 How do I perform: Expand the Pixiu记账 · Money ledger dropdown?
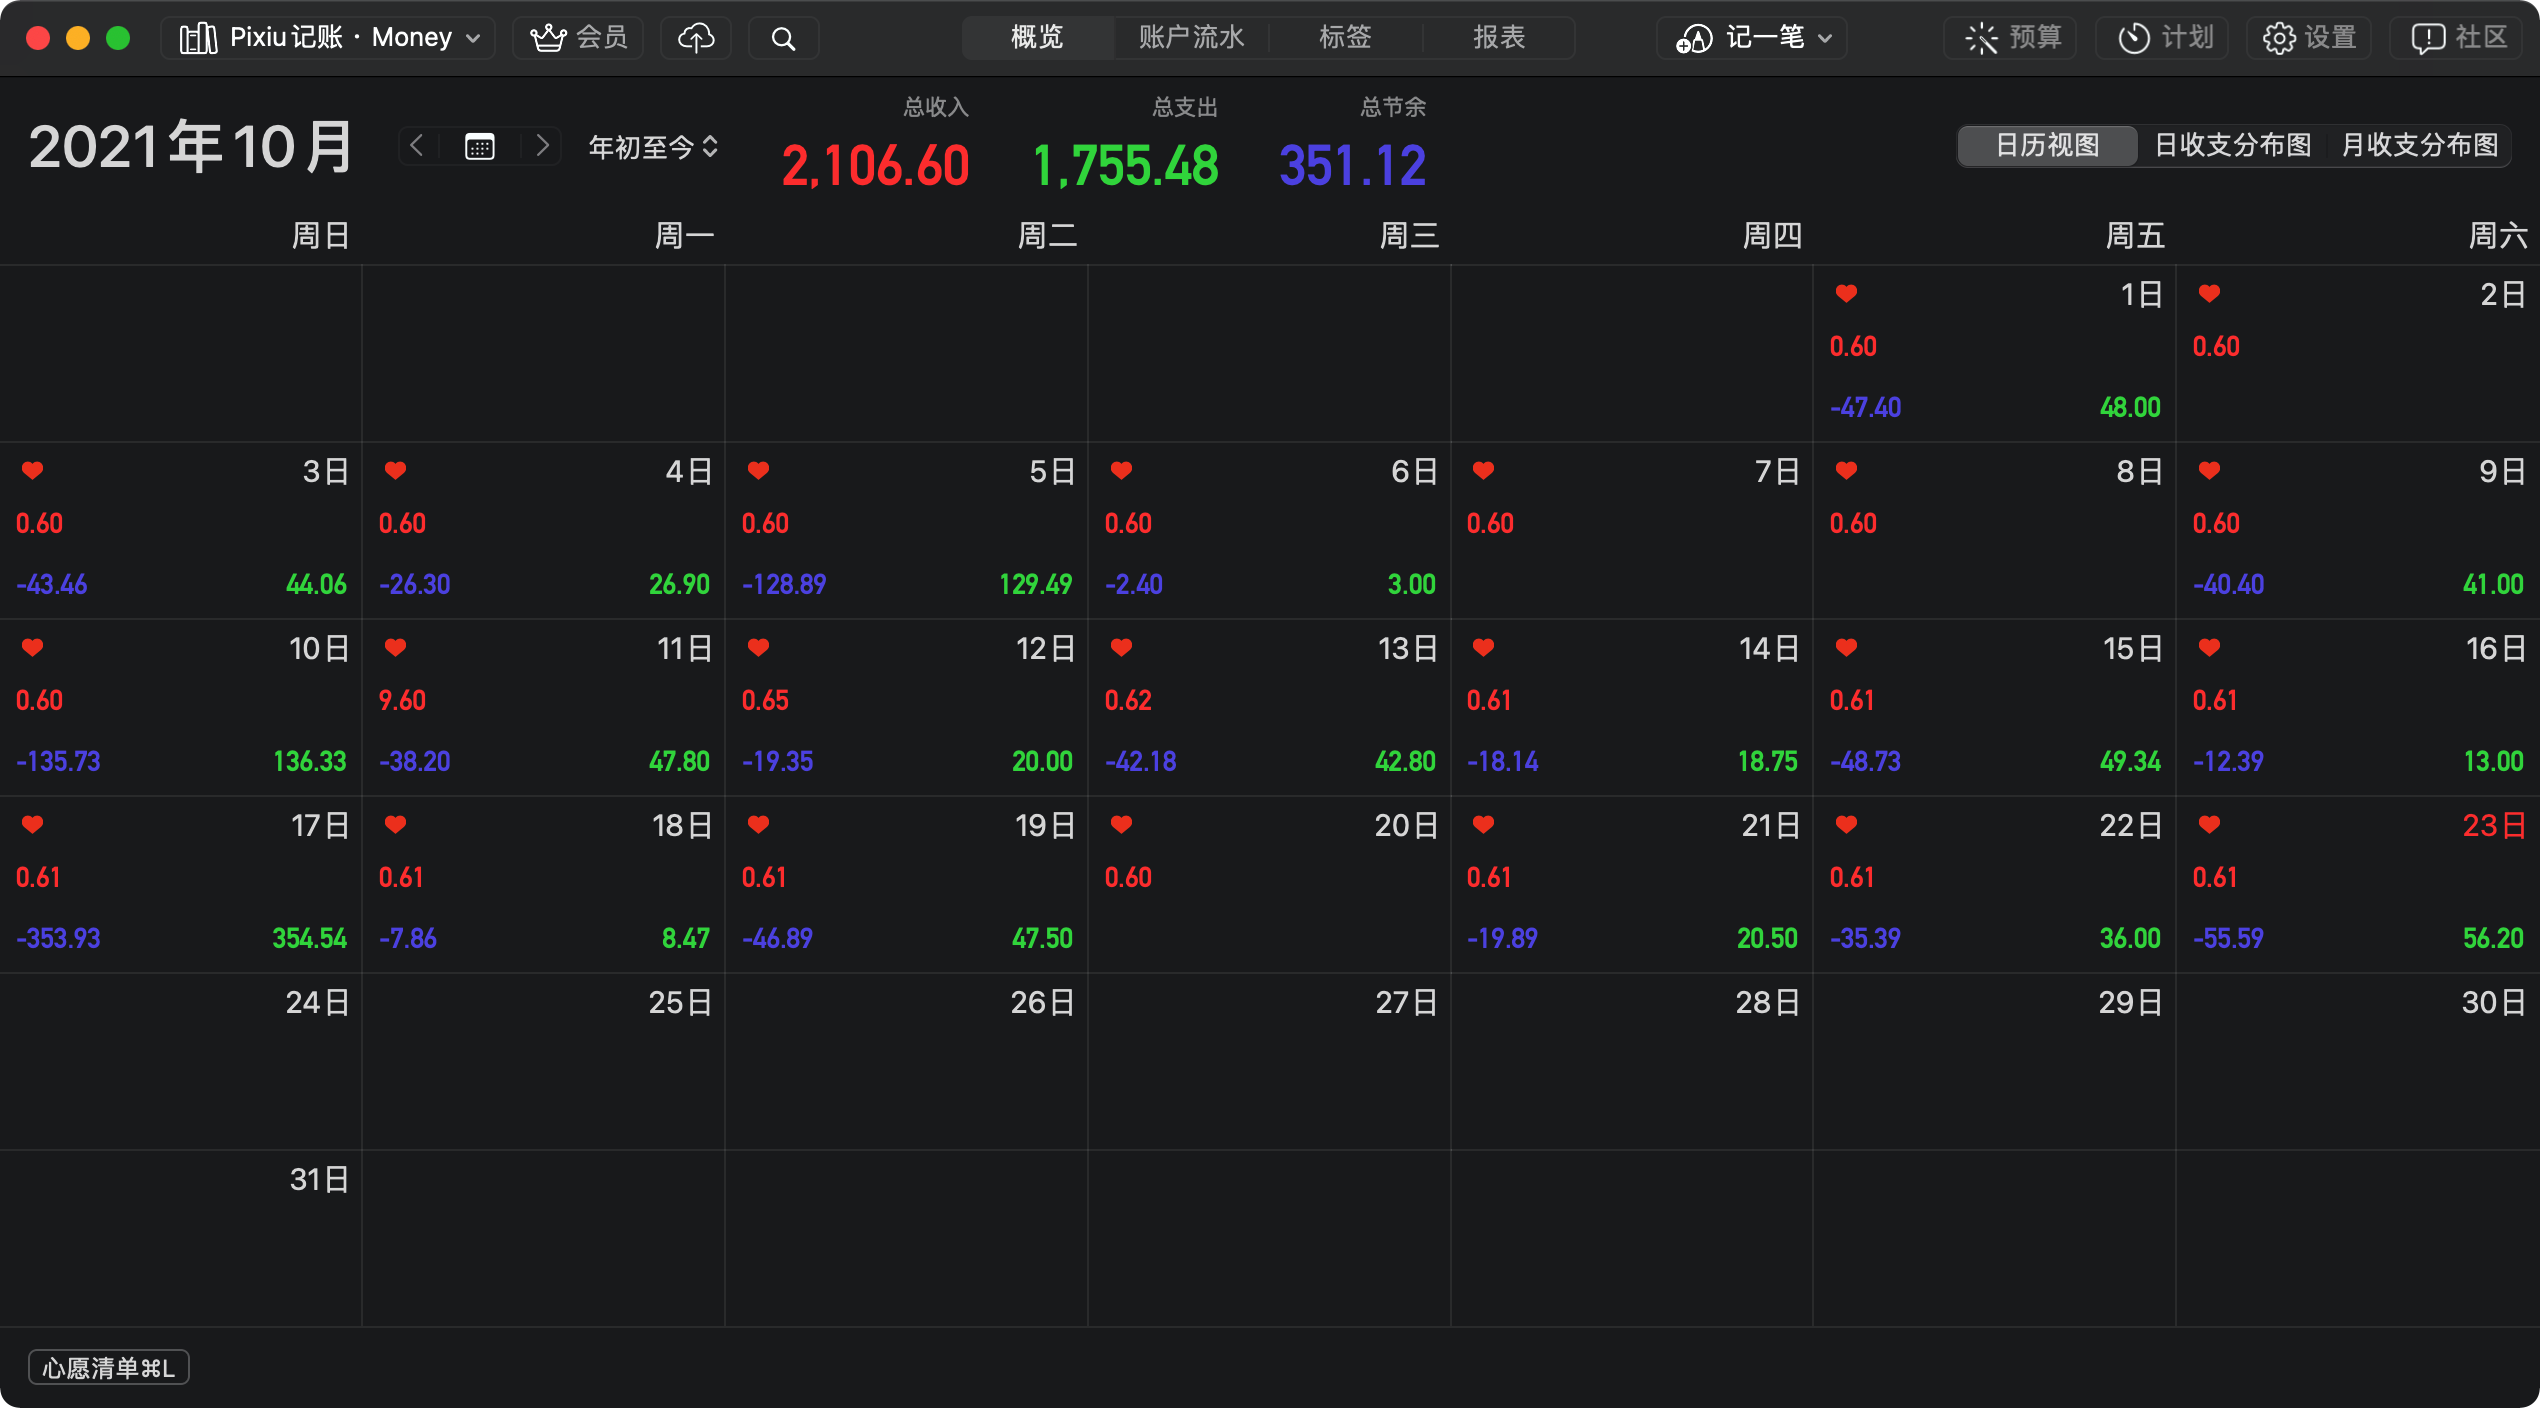point(328,38)
